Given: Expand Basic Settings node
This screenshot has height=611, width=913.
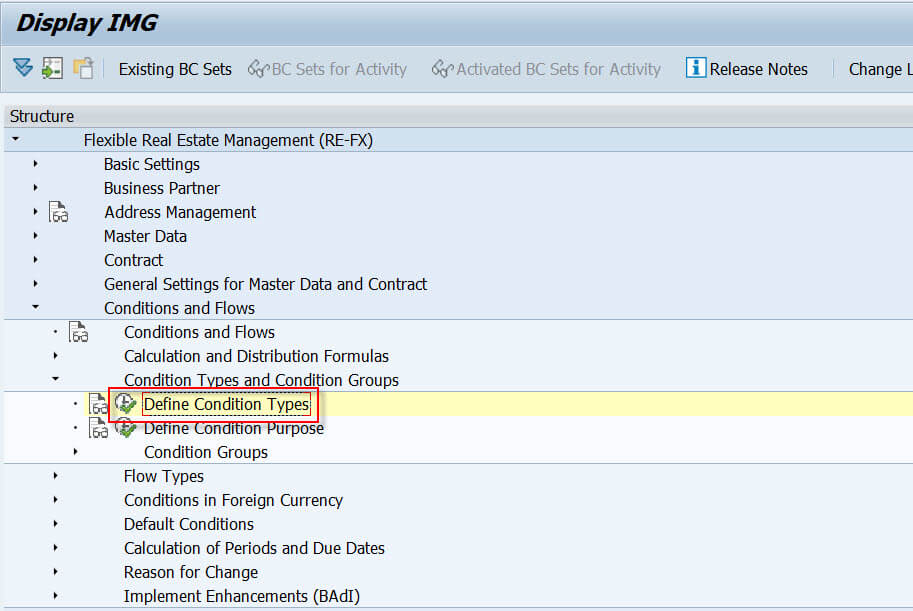Looking at the screenshot, I should (x=36, y=164).
